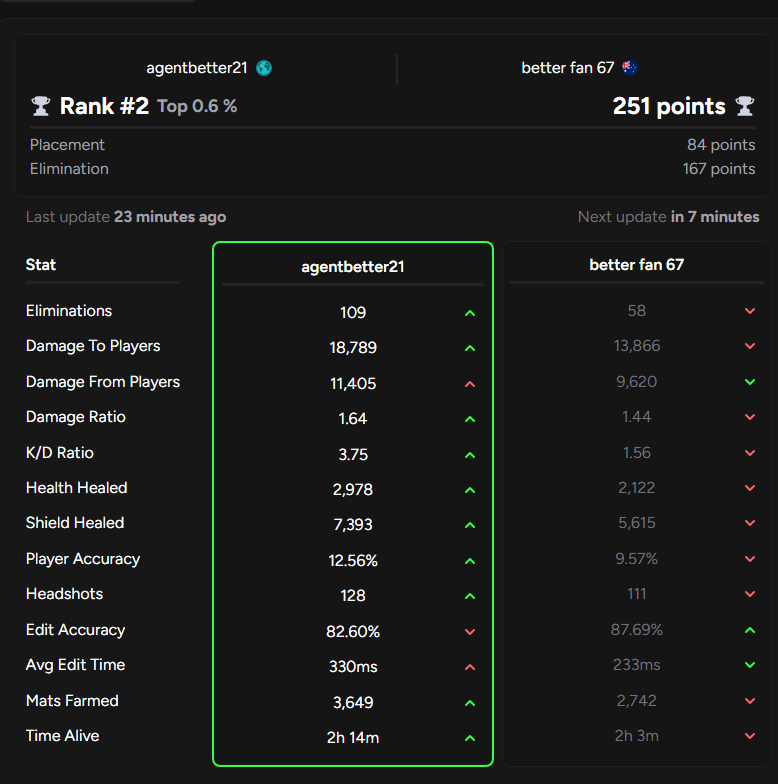
Task: Click the green arrow for agentbetter21 Damage To Players
Action: 470,348
